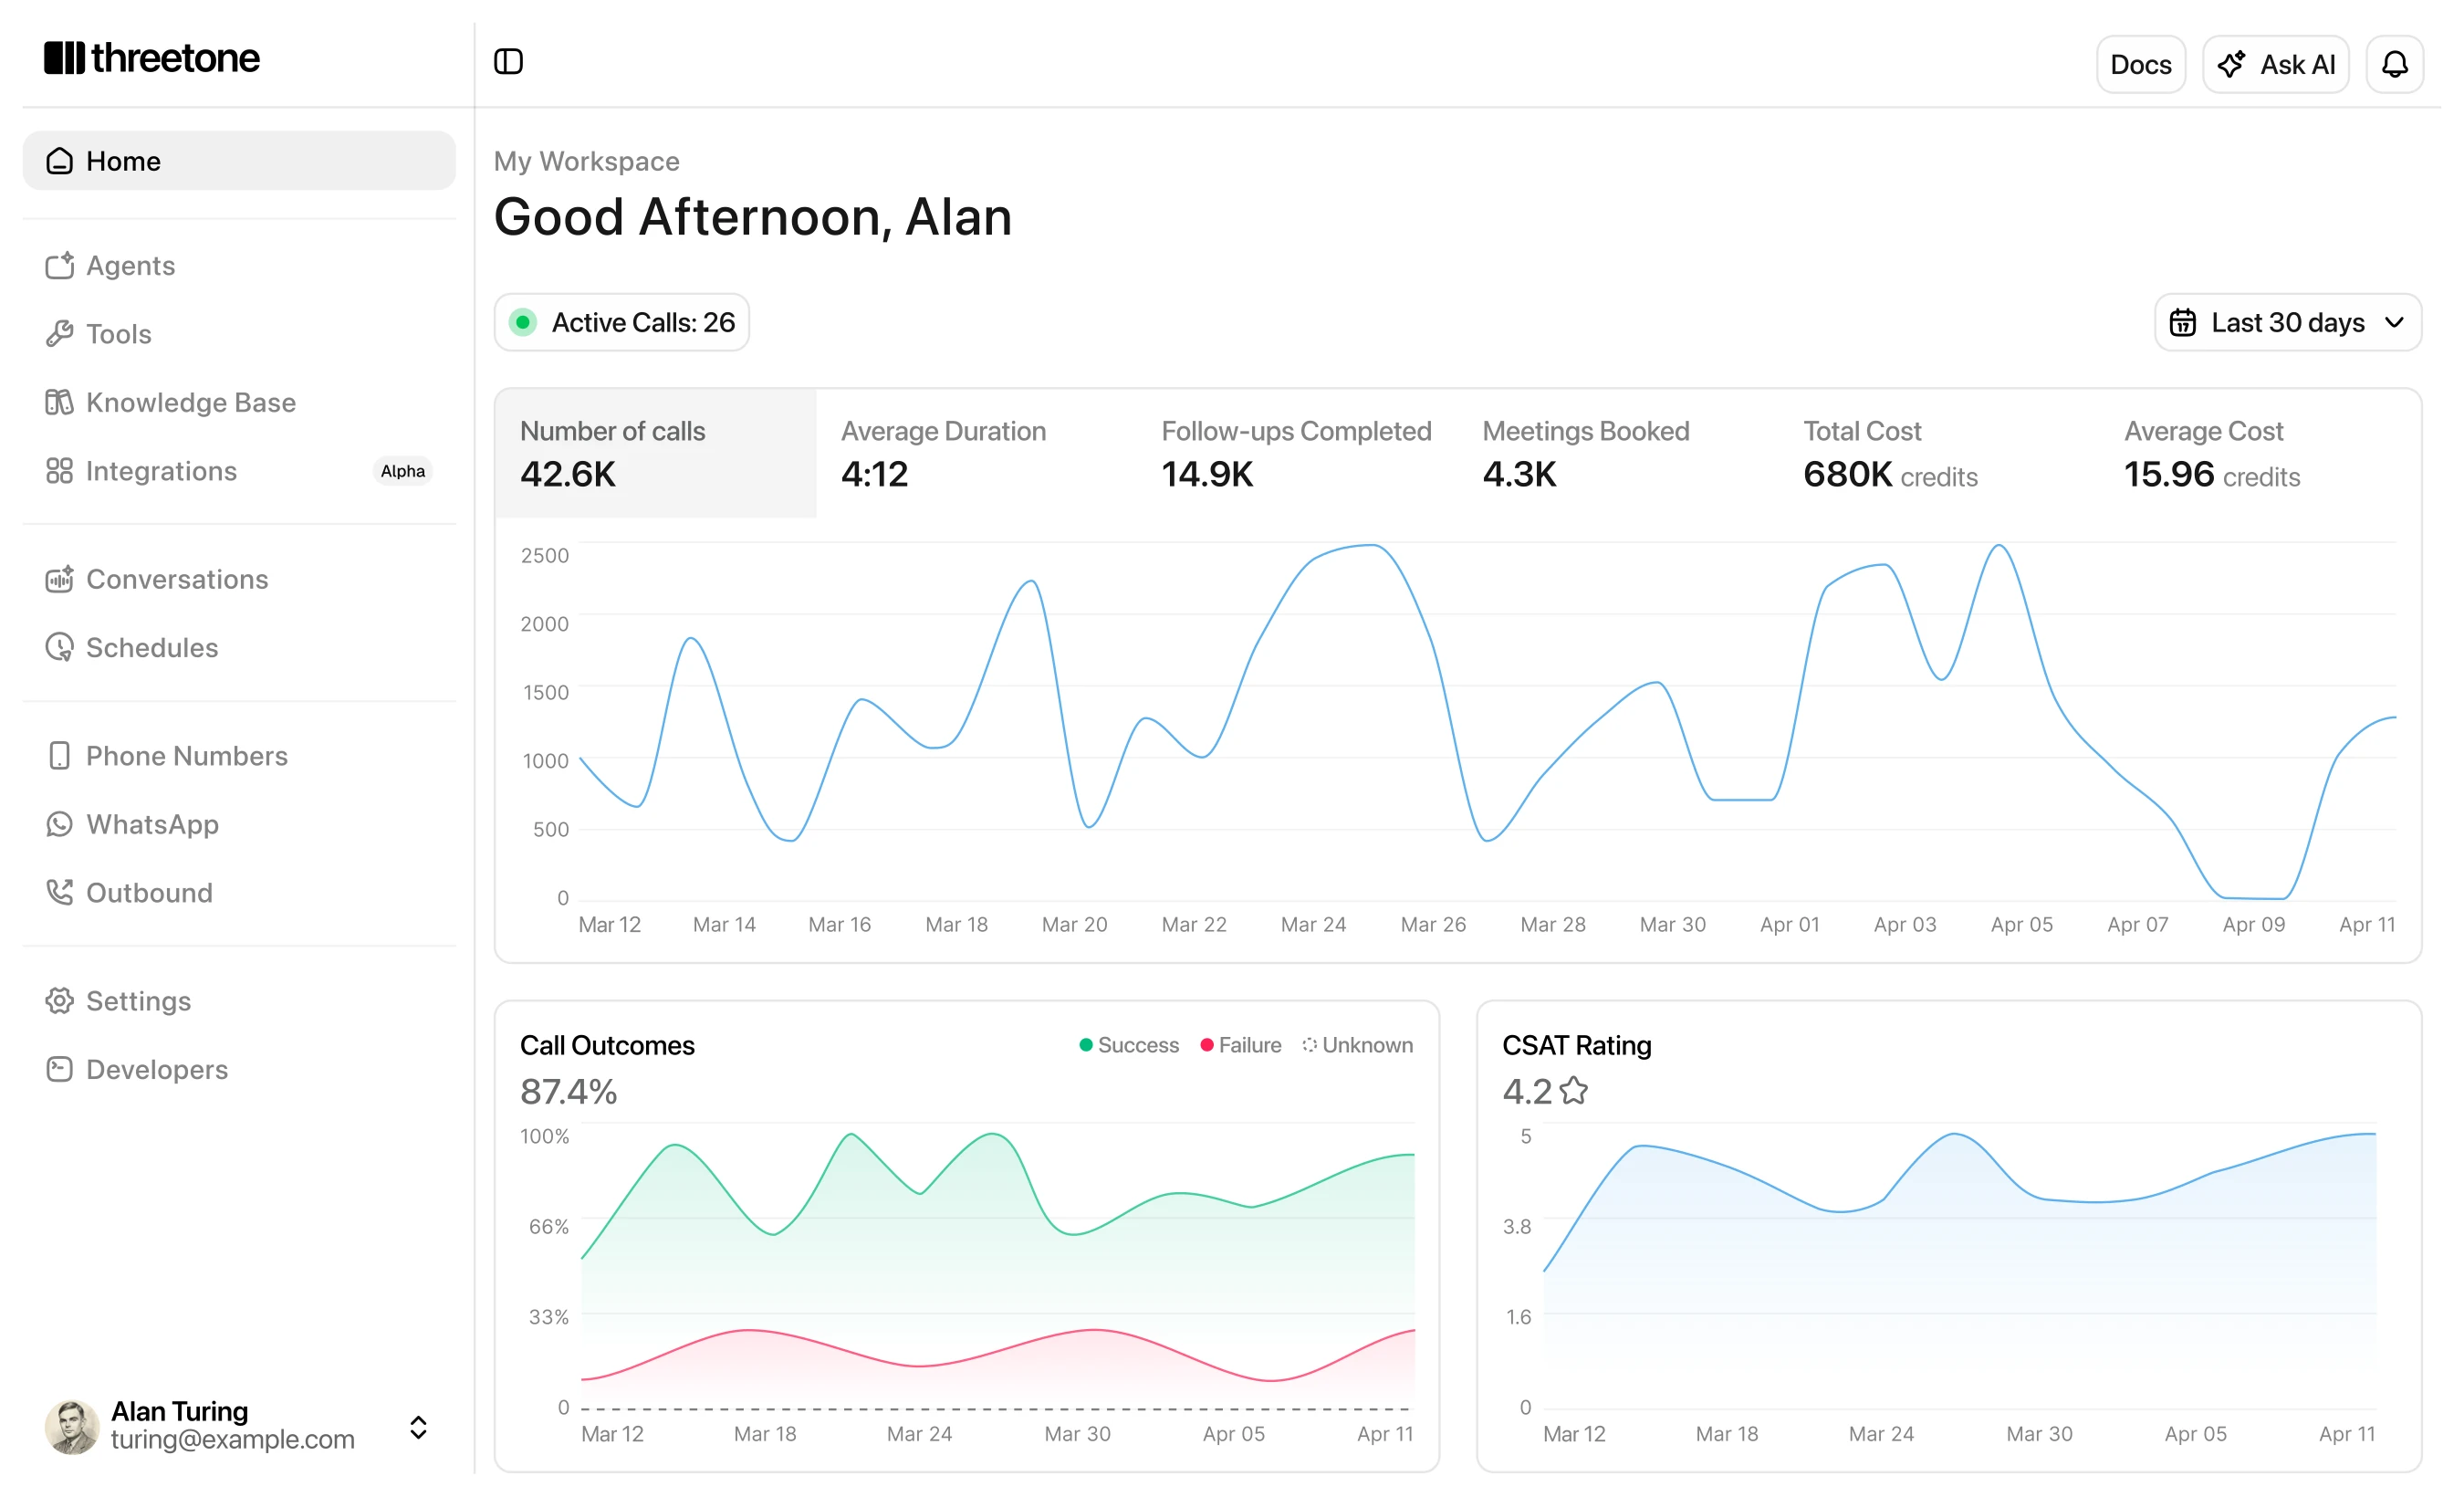2464x1497 pixels.
Task: Click the Outbound phone icon
Action: 59,892
